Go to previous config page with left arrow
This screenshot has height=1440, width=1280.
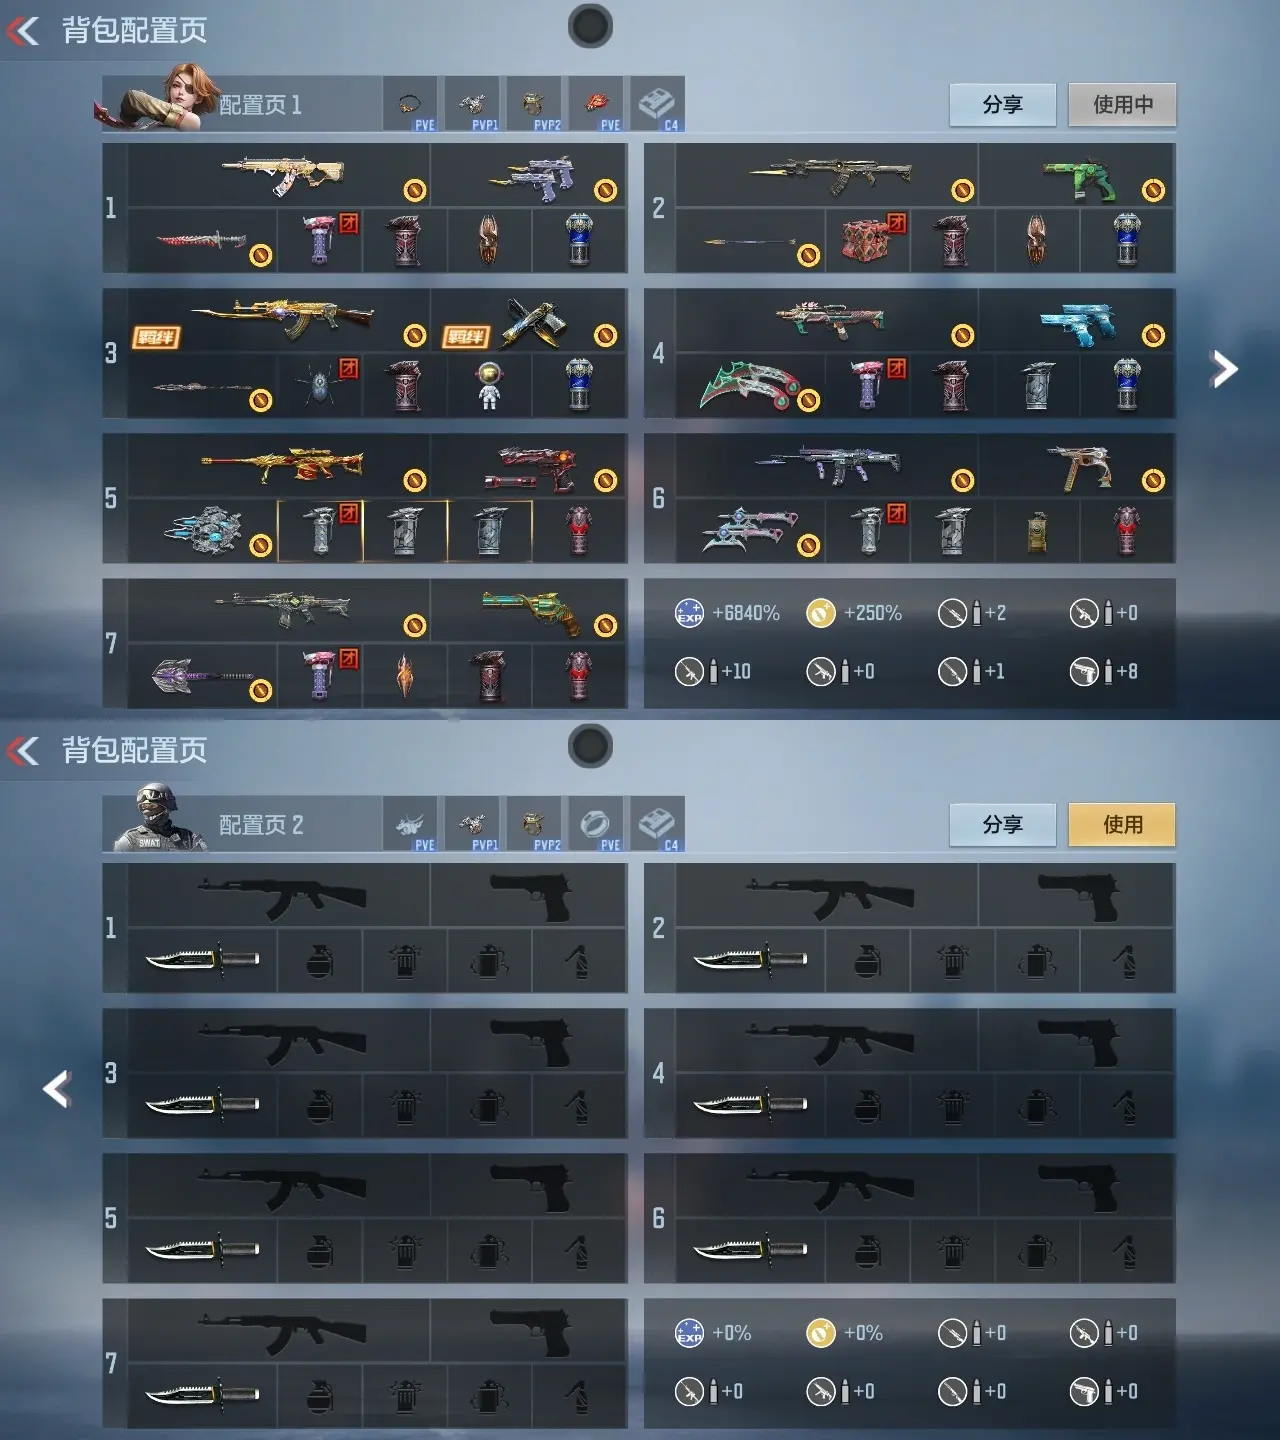57,1089
